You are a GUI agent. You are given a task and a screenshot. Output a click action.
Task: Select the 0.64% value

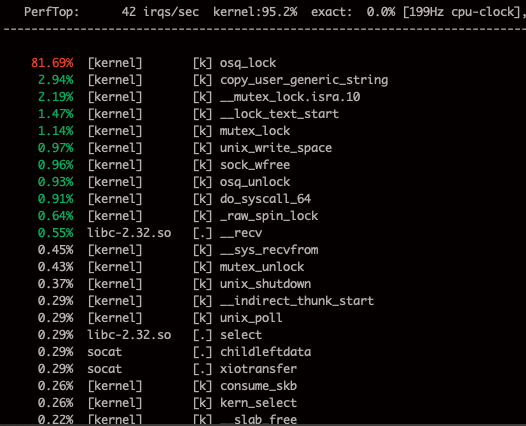[55, 216]
